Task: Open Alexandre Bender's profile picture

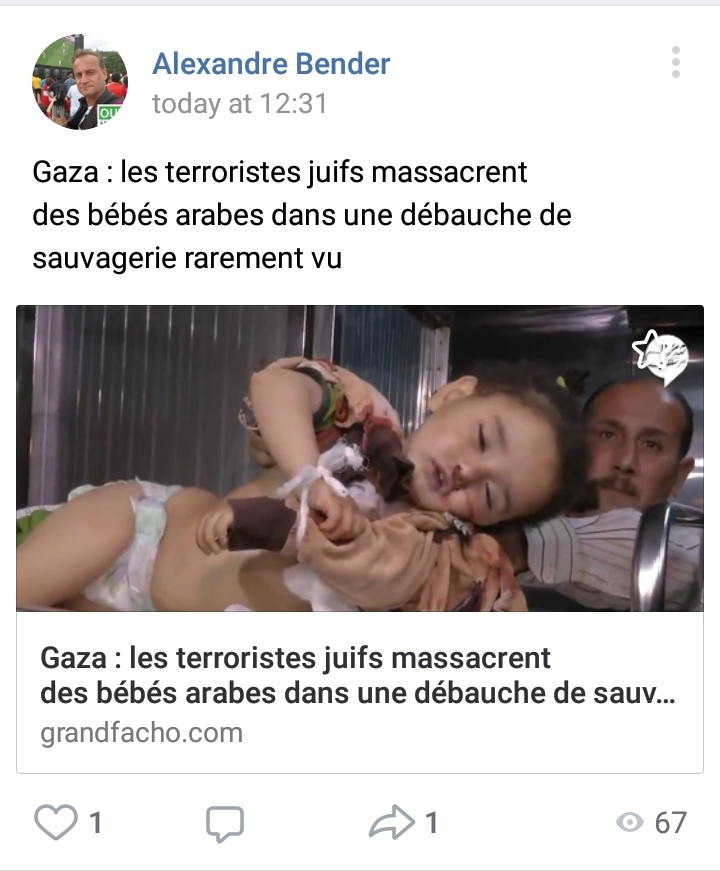Action: [x=80, y=82]
